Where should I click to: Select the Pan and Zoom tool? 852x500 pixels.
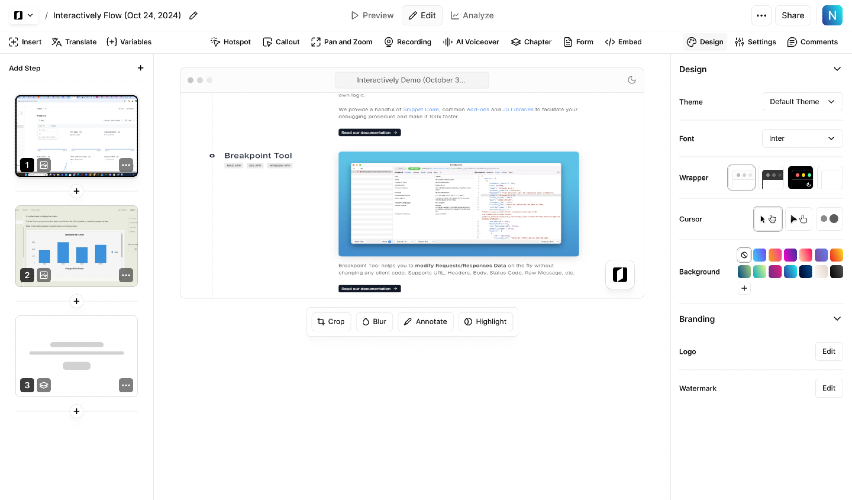pyautogui.click(x=342, y=42)
